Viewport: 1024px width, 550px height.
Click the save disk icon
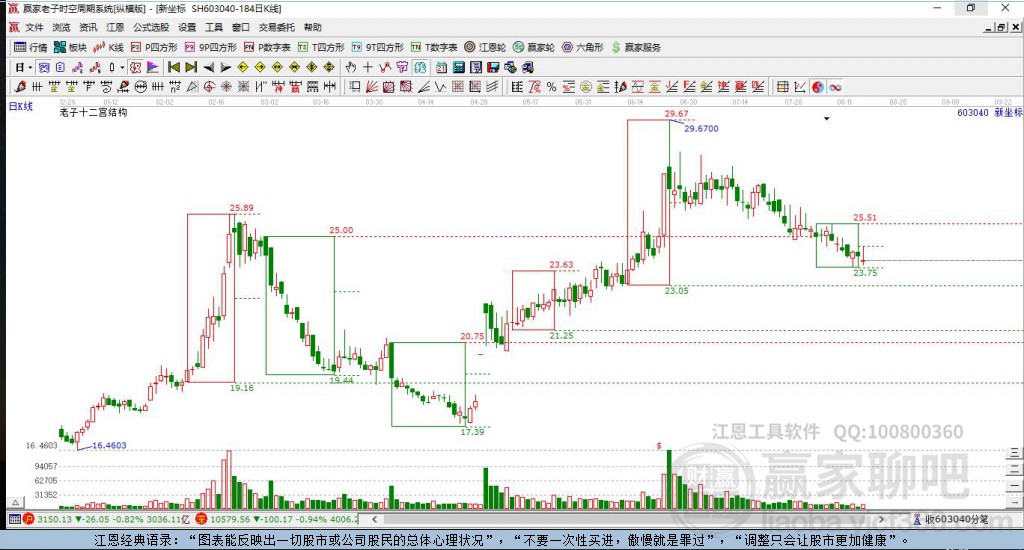click(493, 67)
